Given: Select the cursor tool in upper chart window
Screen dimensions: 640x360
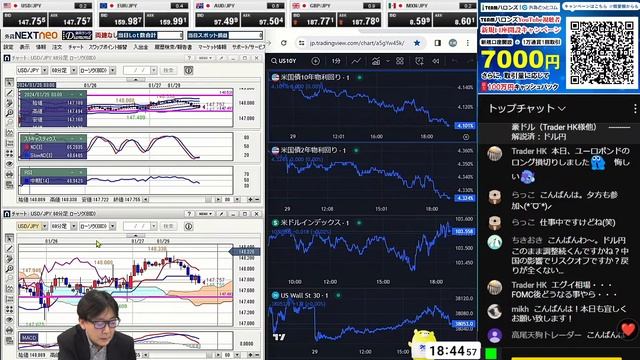Looking at the screenshot, I should [x=9, y=83].
